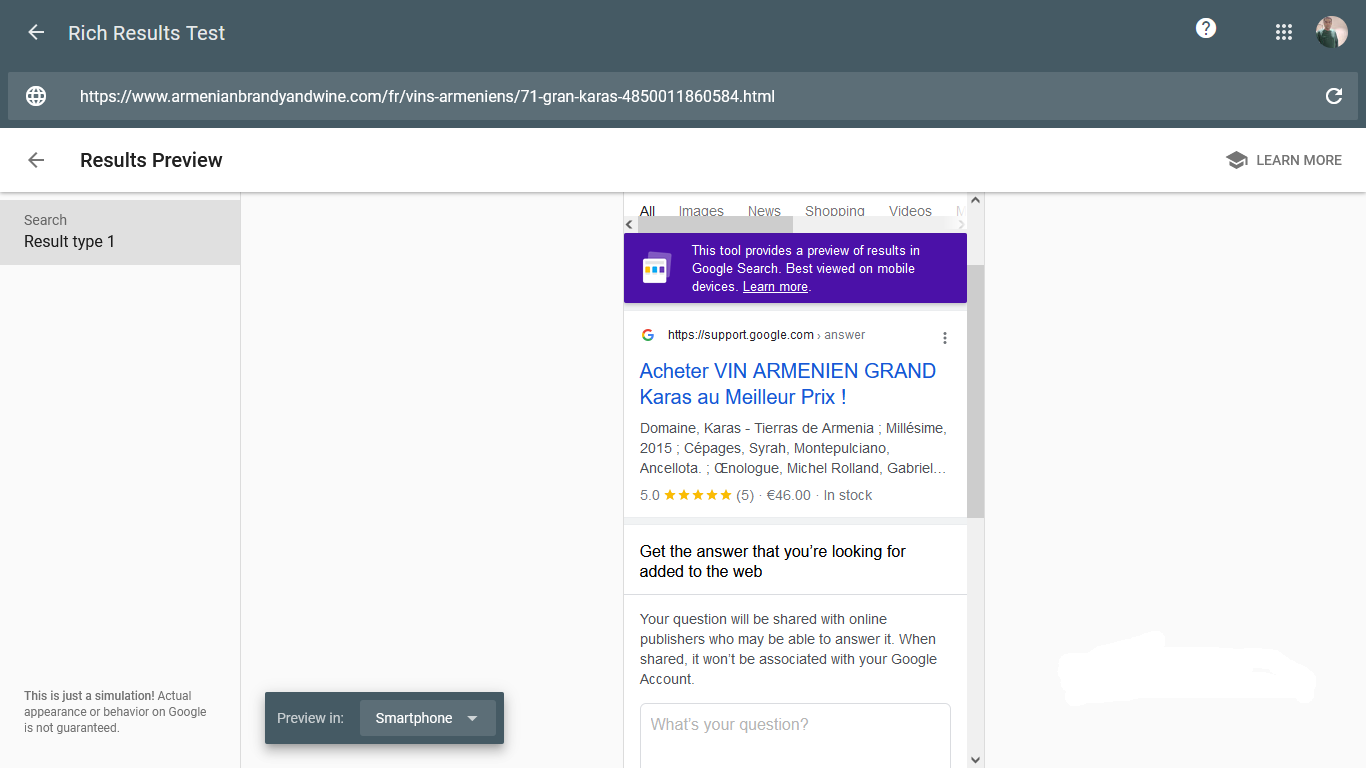Switch to the Shopping search tab
The height and width of the screenshot is (768, 1366).
pos(835,210)
